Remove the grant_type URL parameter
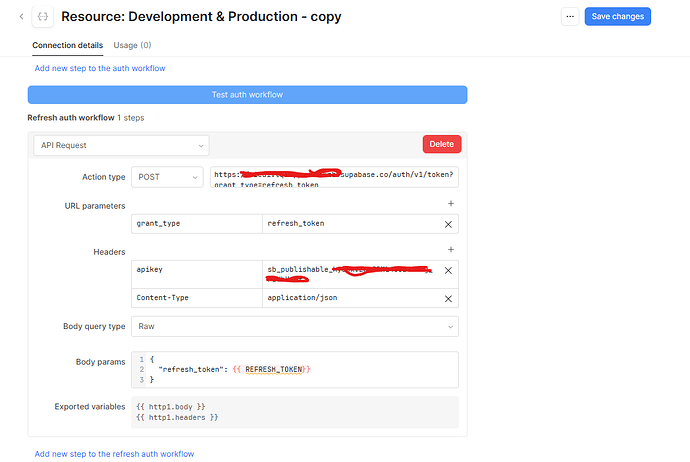The image size is (690, 462). 448,224
